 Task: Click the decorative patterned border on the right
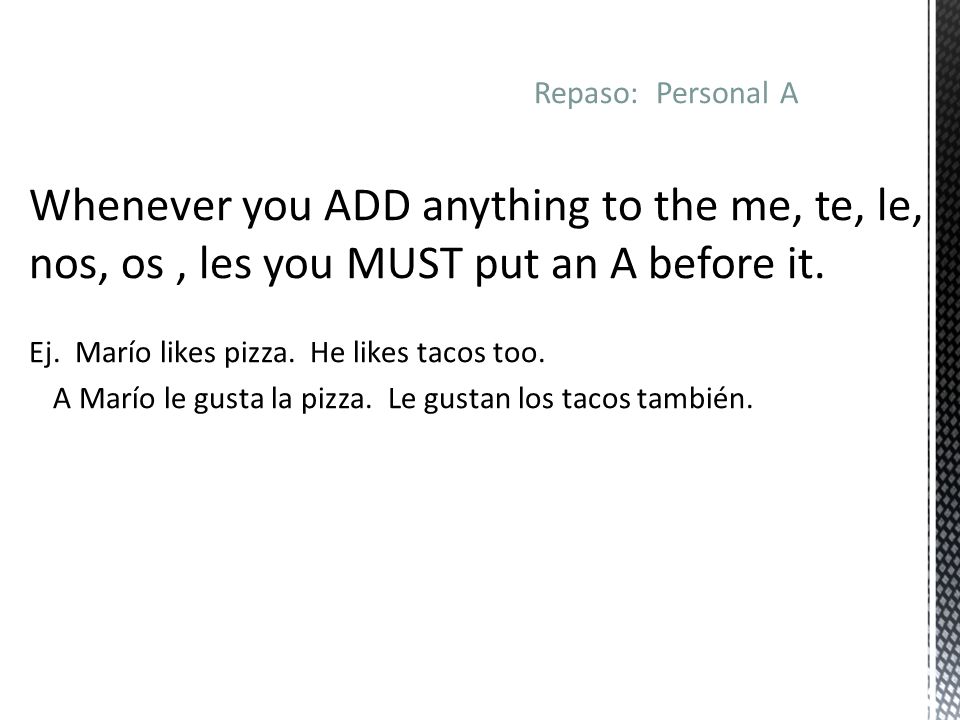click(x=945, y=360)
